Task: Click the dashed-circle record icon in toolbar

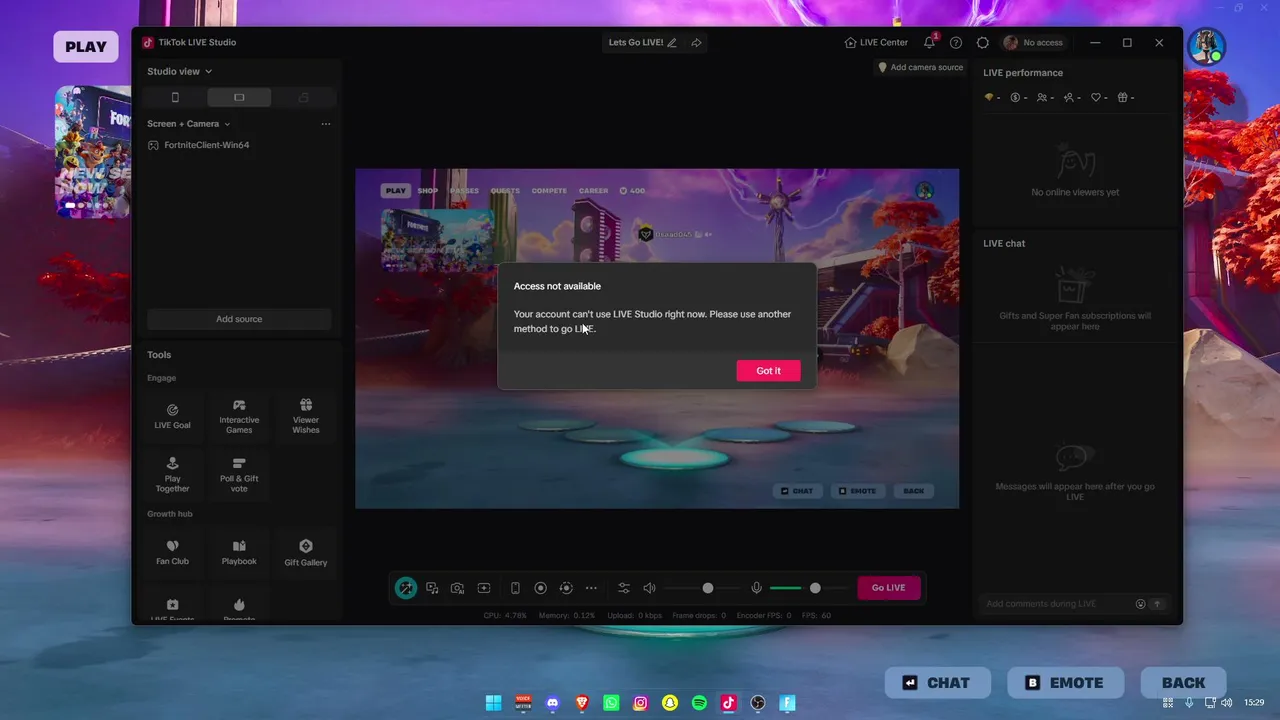Action: click(566, 588)
